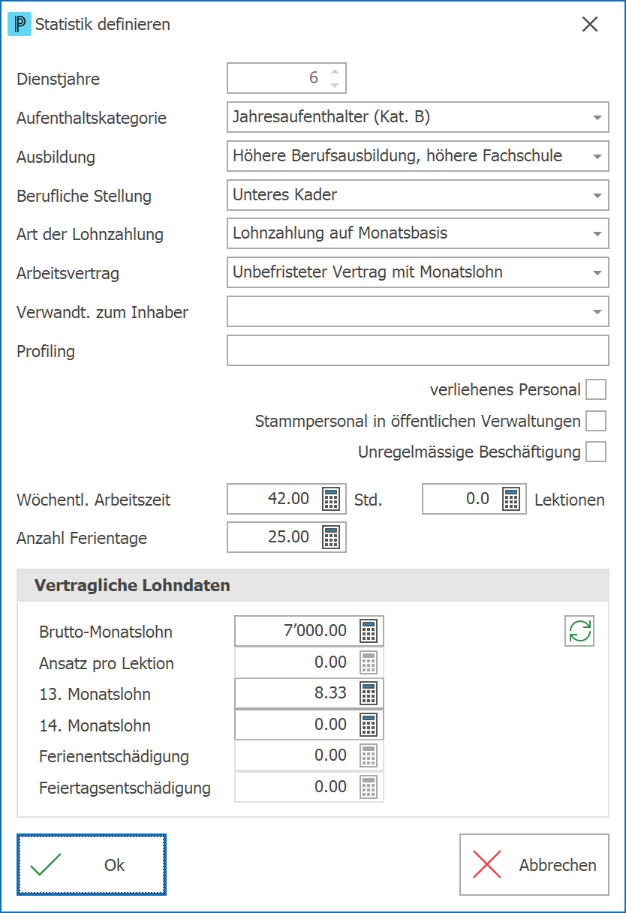Toggle Stammpersonal in öffentlichen Verwaltungen checkbox
626x913 pixels.
point(596,421)
